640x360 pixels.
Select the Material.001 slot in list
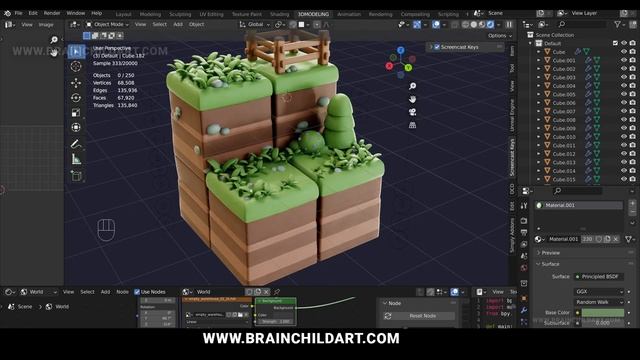(x=579, y=205)
